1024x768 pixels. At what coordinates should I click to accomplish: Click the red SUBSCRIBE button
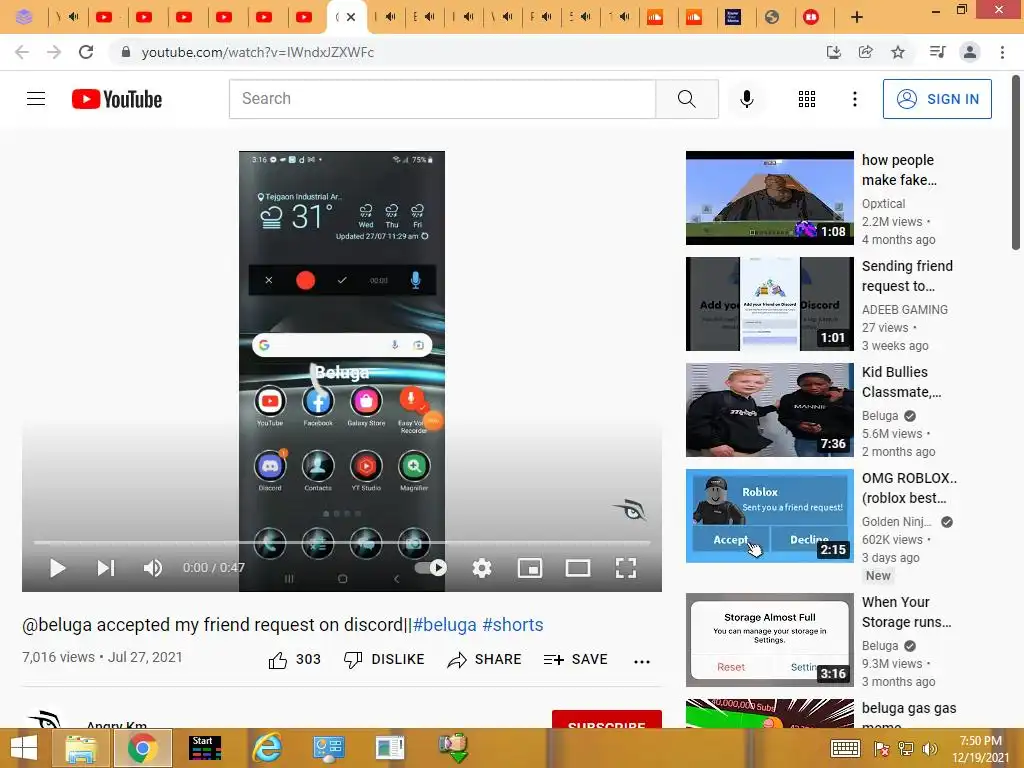tap(607, 720)
